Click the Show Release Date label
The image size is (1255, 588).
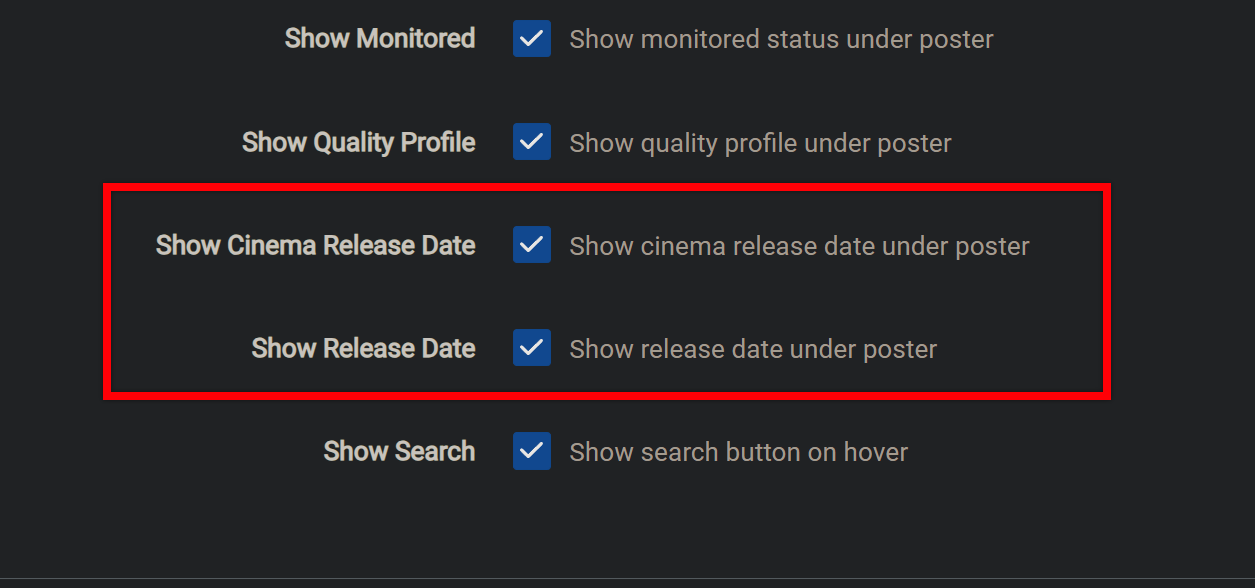363,348
